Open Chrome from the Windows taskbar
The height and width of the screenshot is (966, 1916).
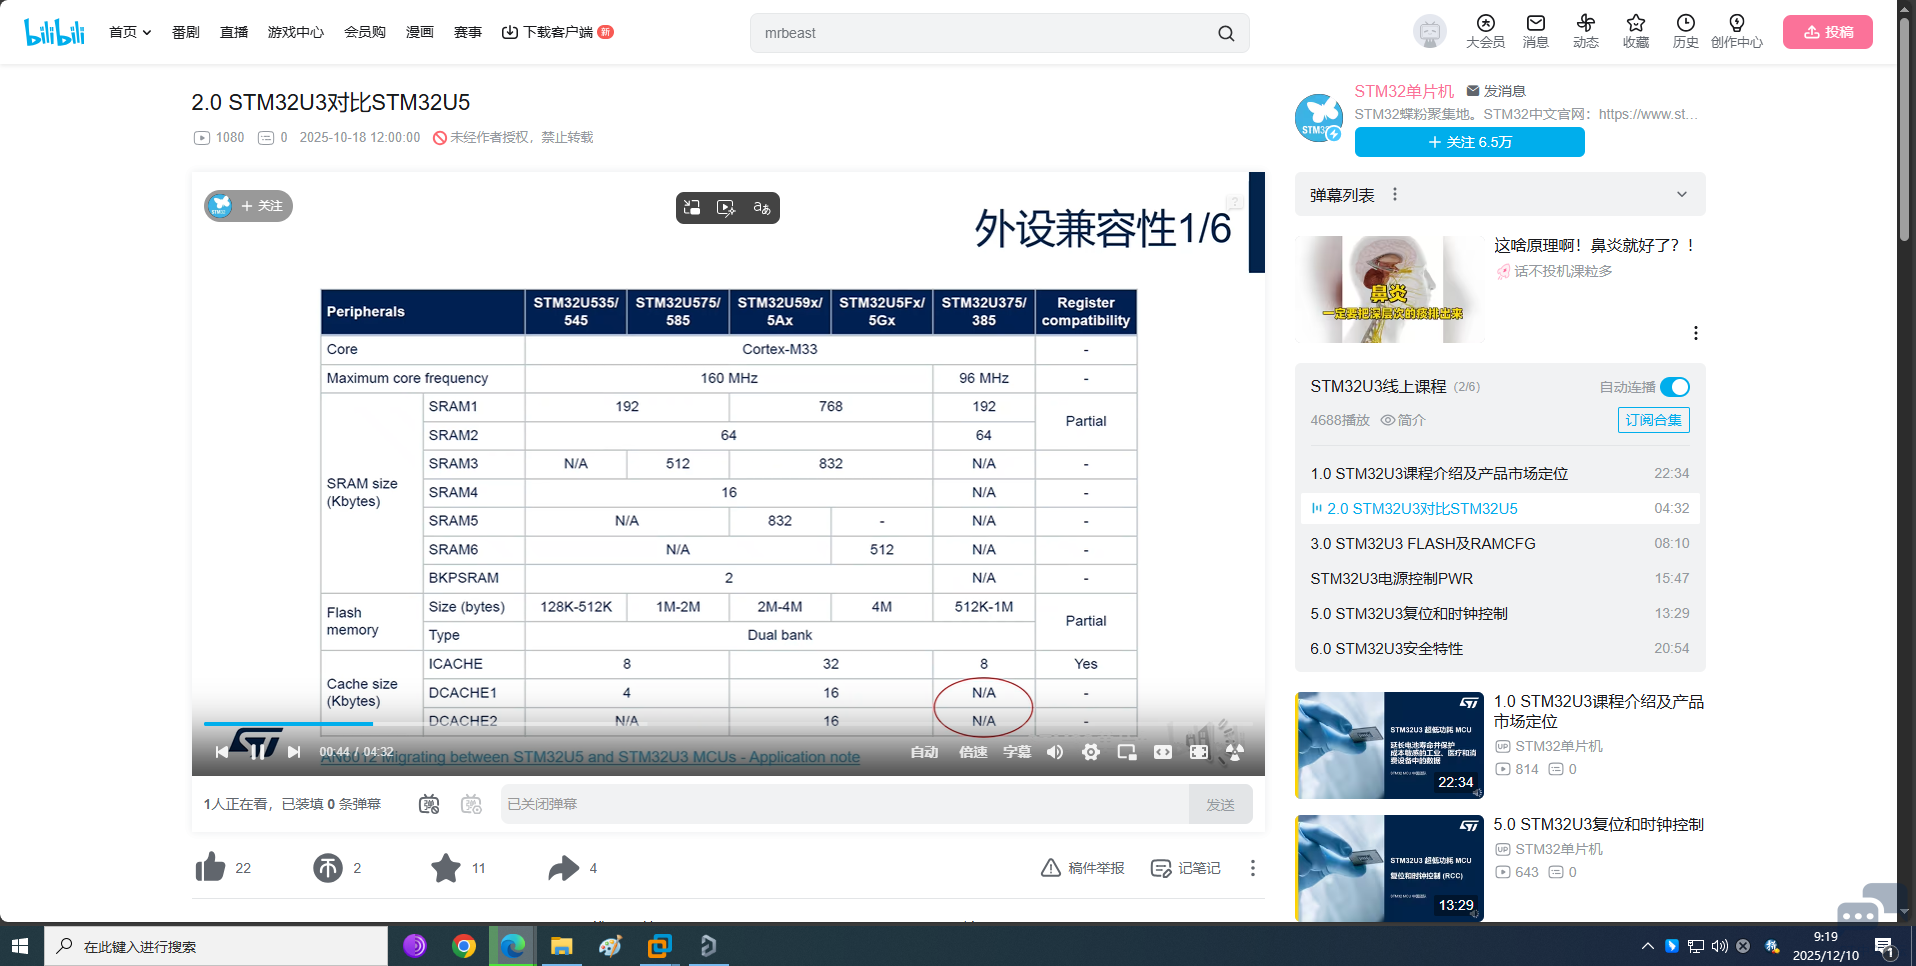464,946
